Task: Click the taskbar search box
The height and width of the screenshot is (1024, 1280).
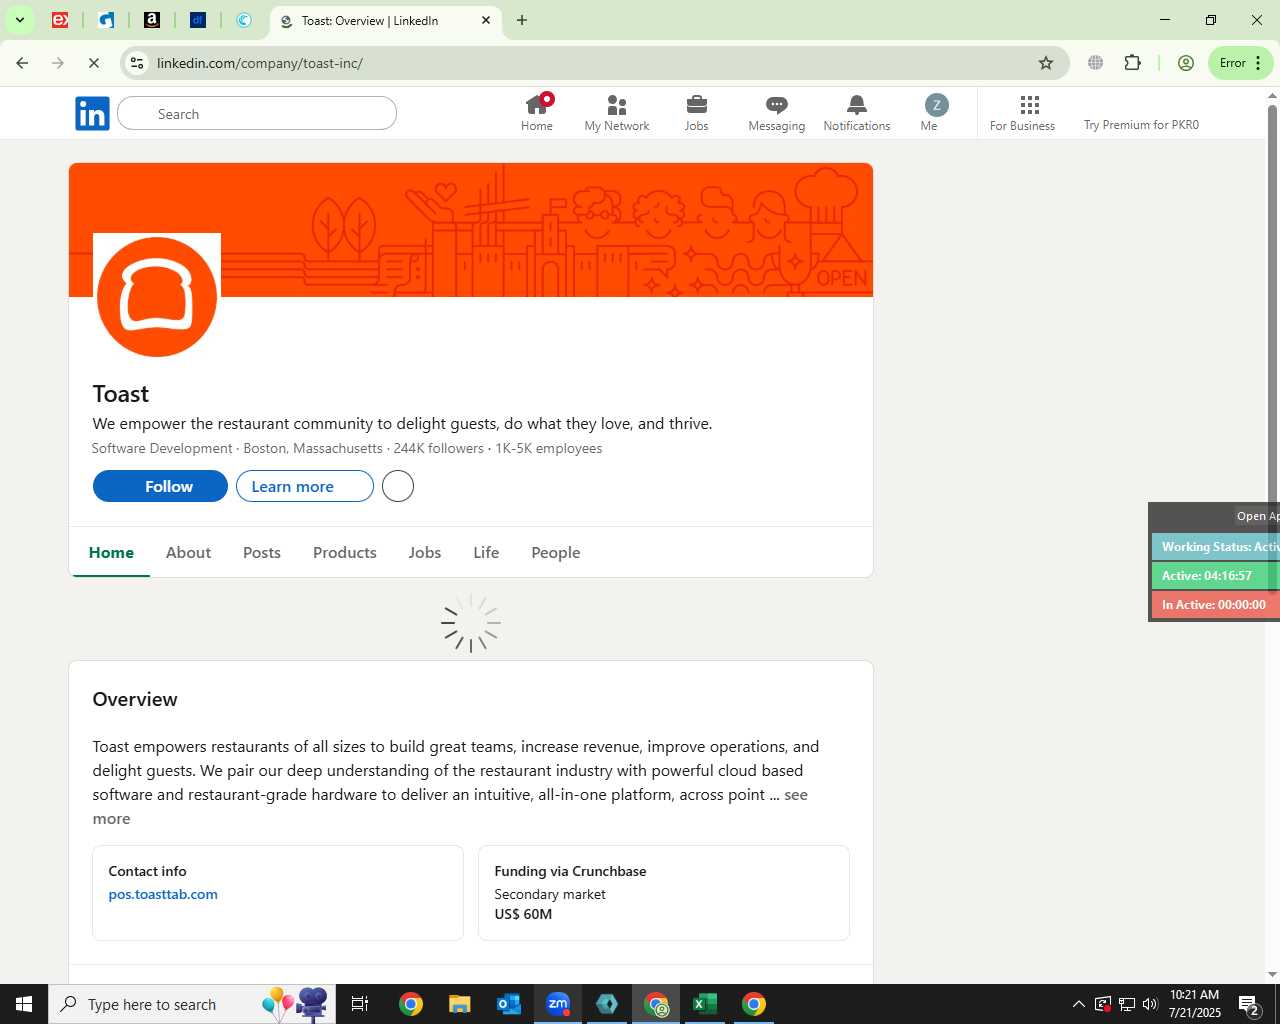Action: click(192, 1004)
